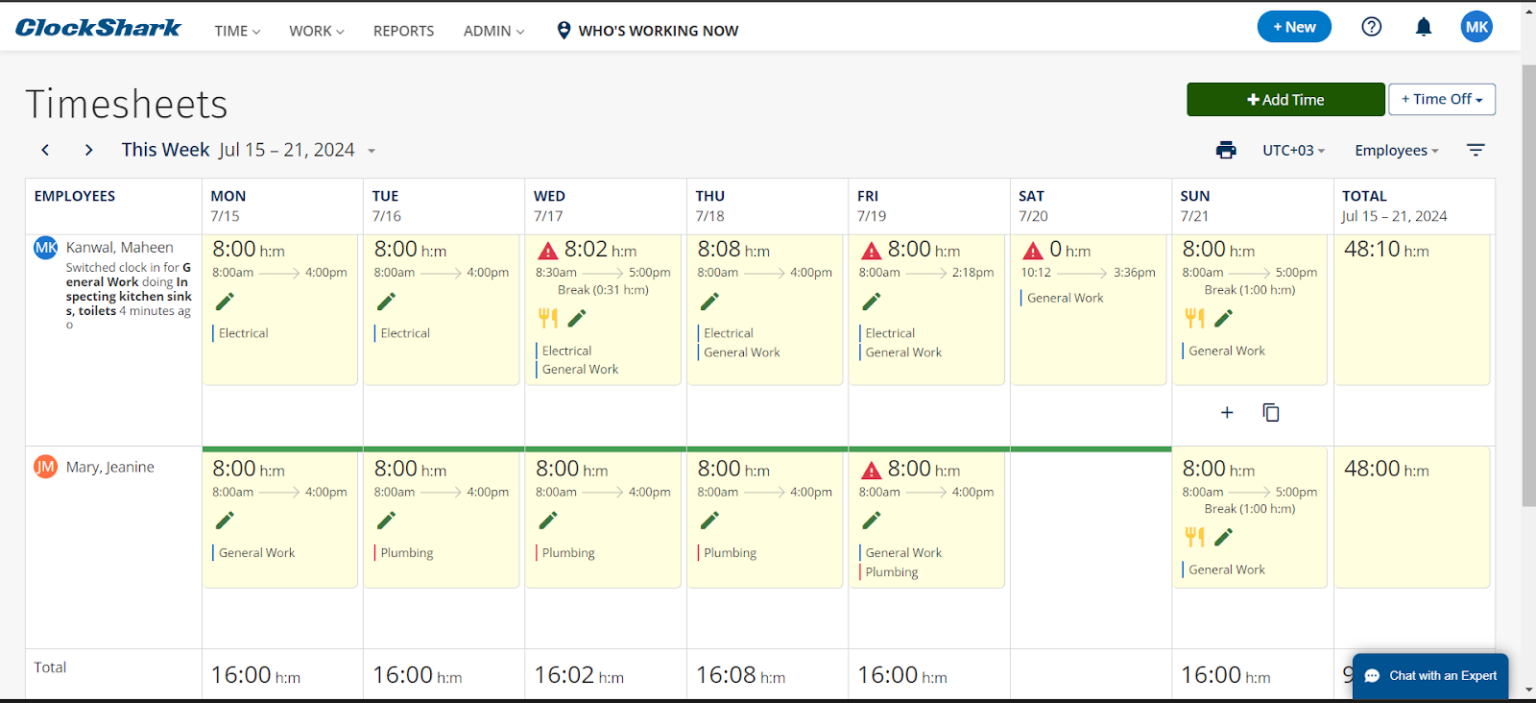This screenshot has height=703, width=1536.
Task: Click the meal break icon on Maheen's Wednesday
Action: (547, 318)
